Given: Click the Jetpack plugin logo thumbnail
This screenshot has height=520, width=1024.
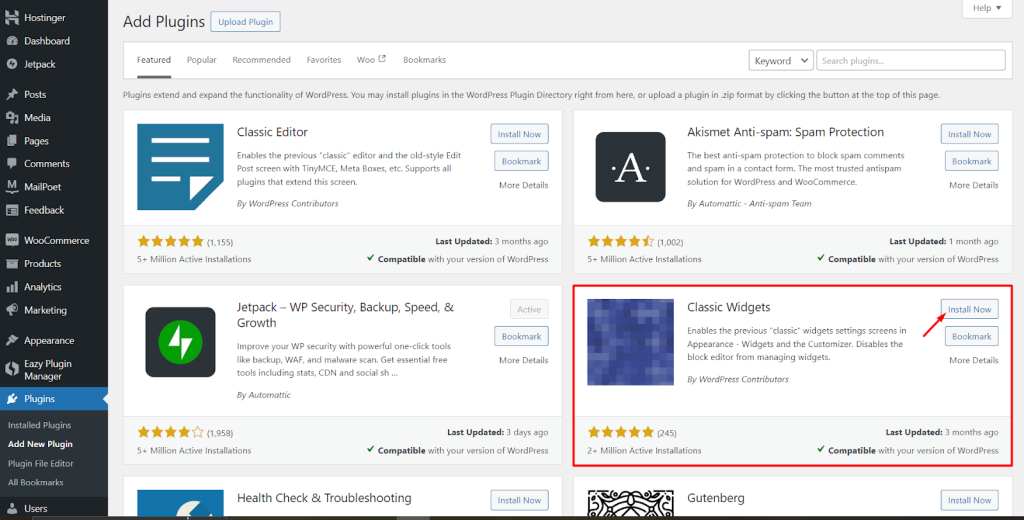Looking at the screenshot, I should pyautogui.click(x=180, y=342).
